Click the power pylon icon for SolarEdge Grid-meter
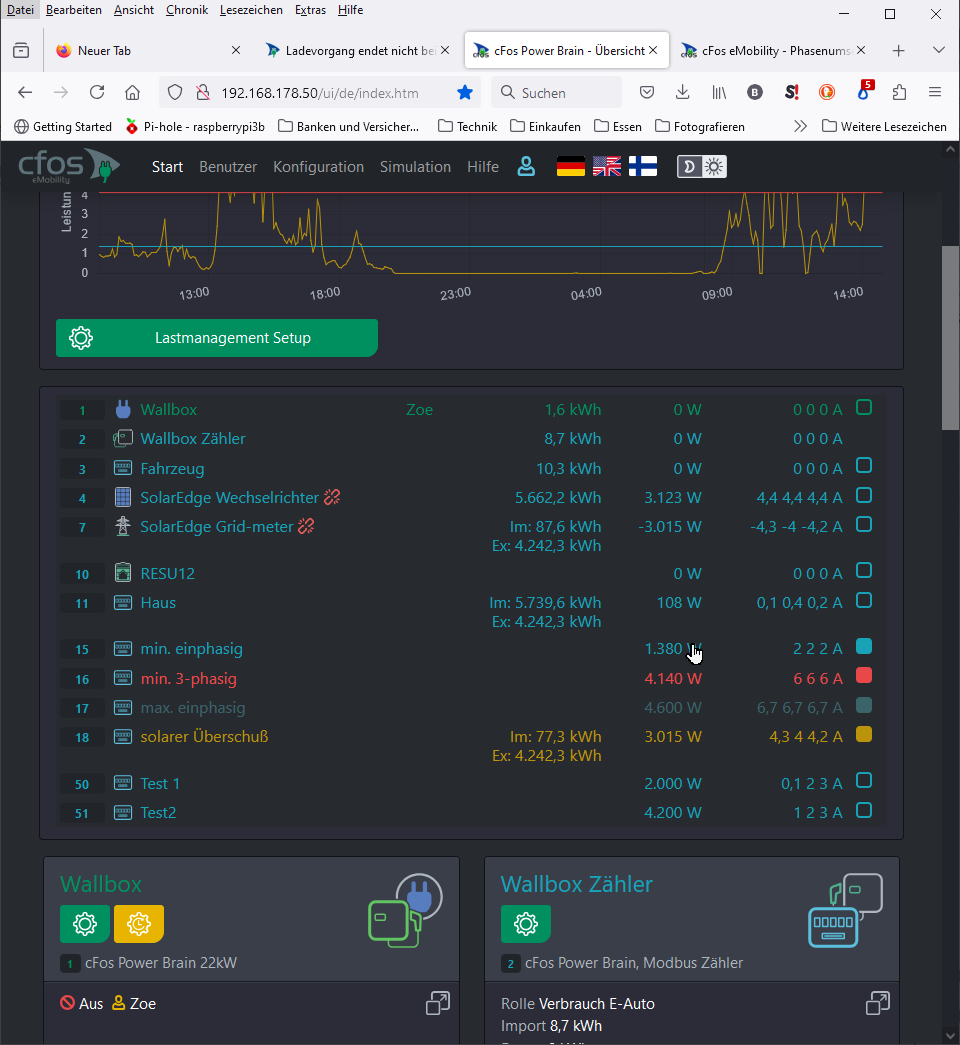Viewport: 960px width, 1045px height. 123,526
